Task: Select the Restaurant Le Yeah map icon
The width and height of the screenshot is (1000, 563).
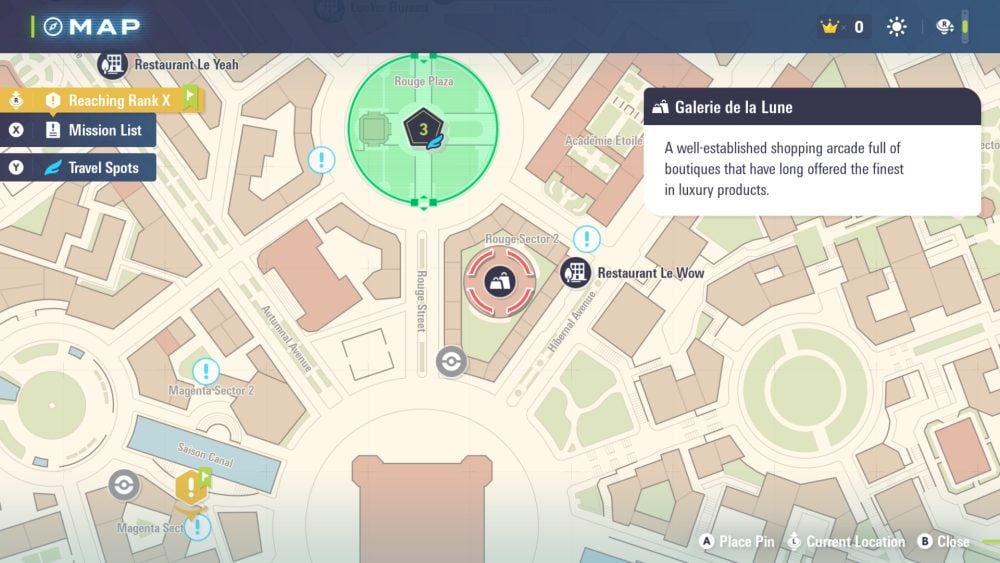Action: (113, 64)
